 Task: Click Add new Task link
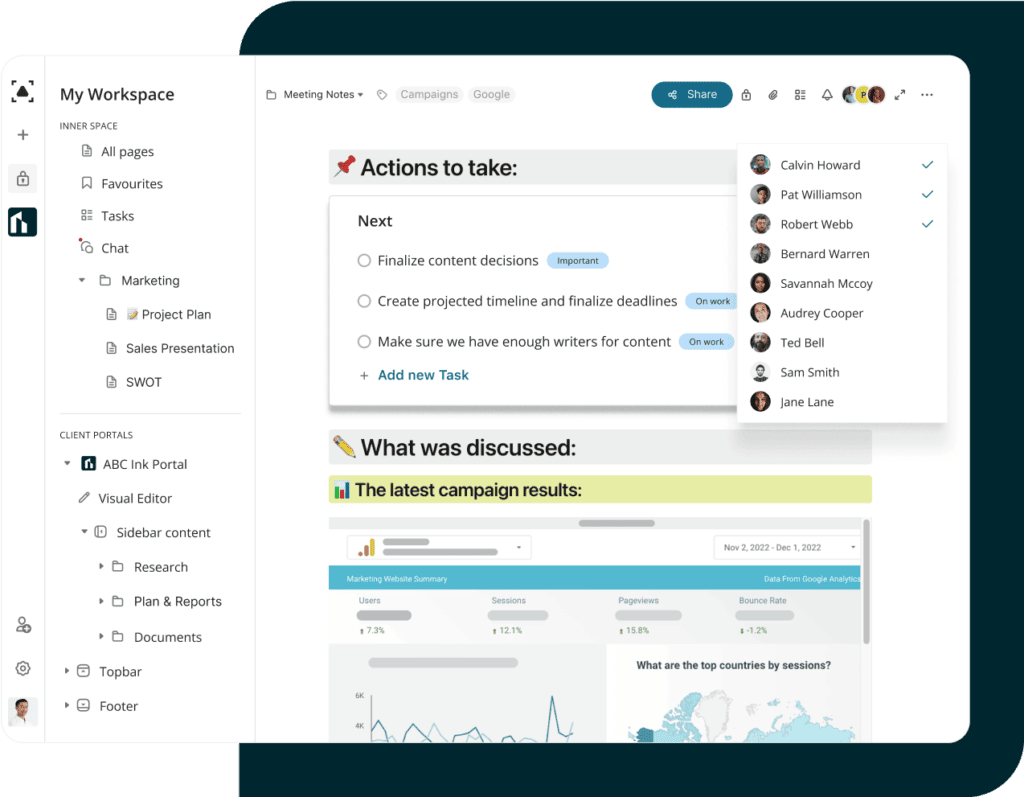423,375
